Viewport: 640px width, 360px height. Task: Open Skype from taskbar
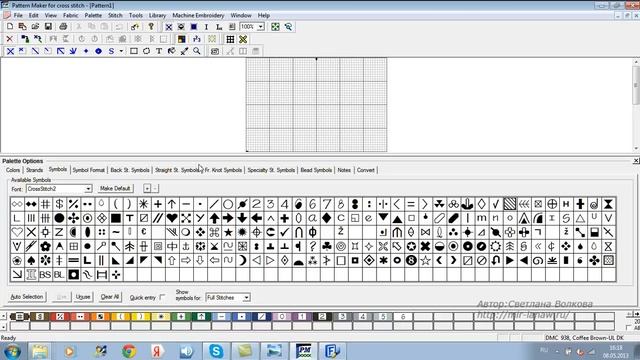point(216,351)
